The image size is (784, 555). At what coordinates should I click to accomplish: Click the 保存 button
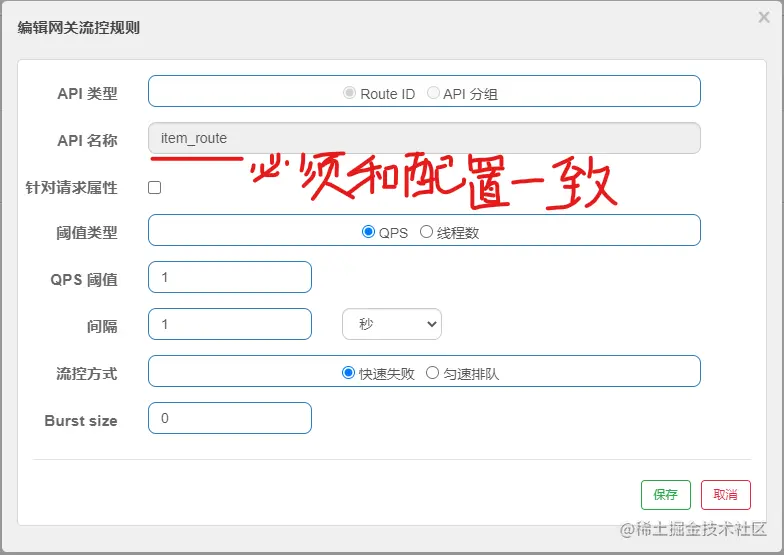click(x=666, y=495)
